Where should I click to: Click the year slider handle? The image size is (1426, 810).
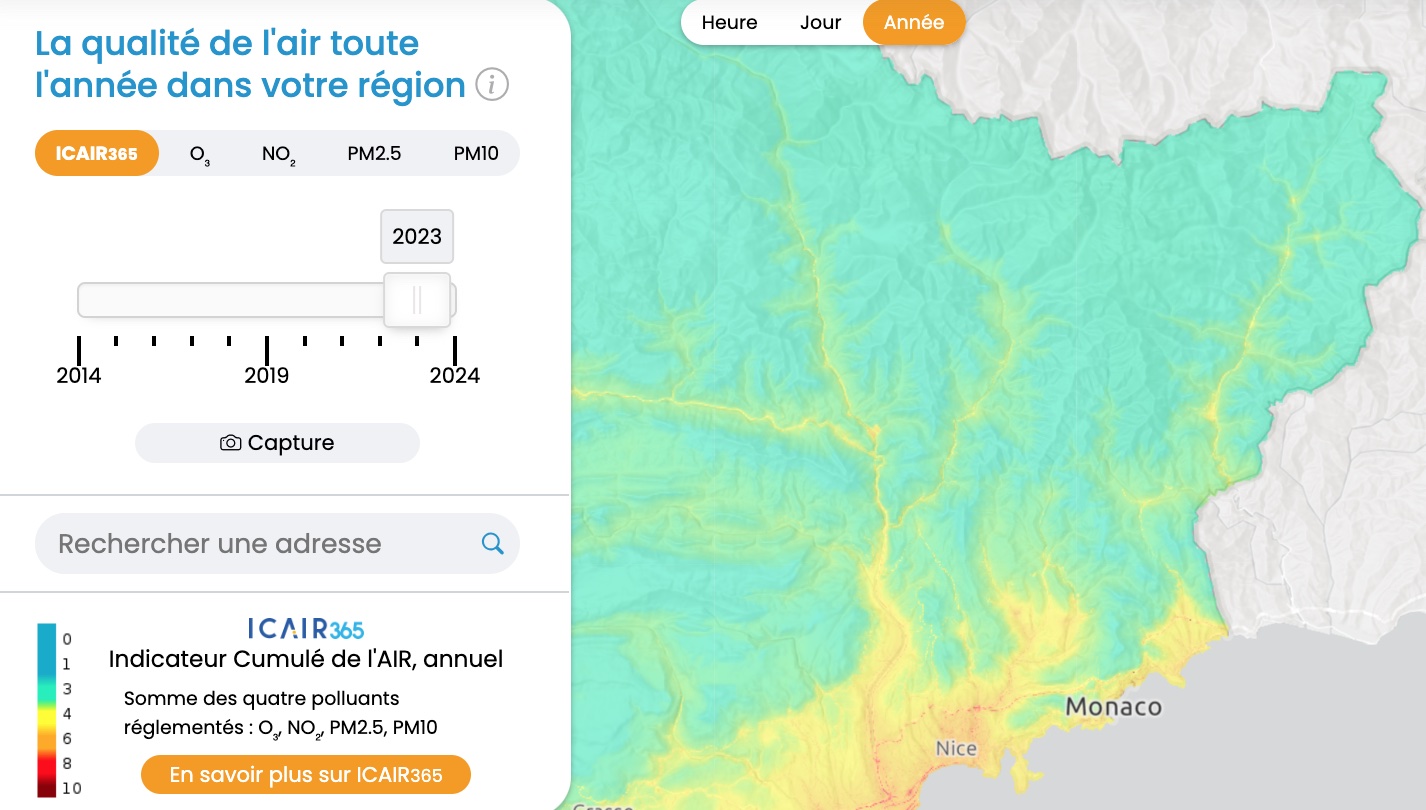[417, 300]
